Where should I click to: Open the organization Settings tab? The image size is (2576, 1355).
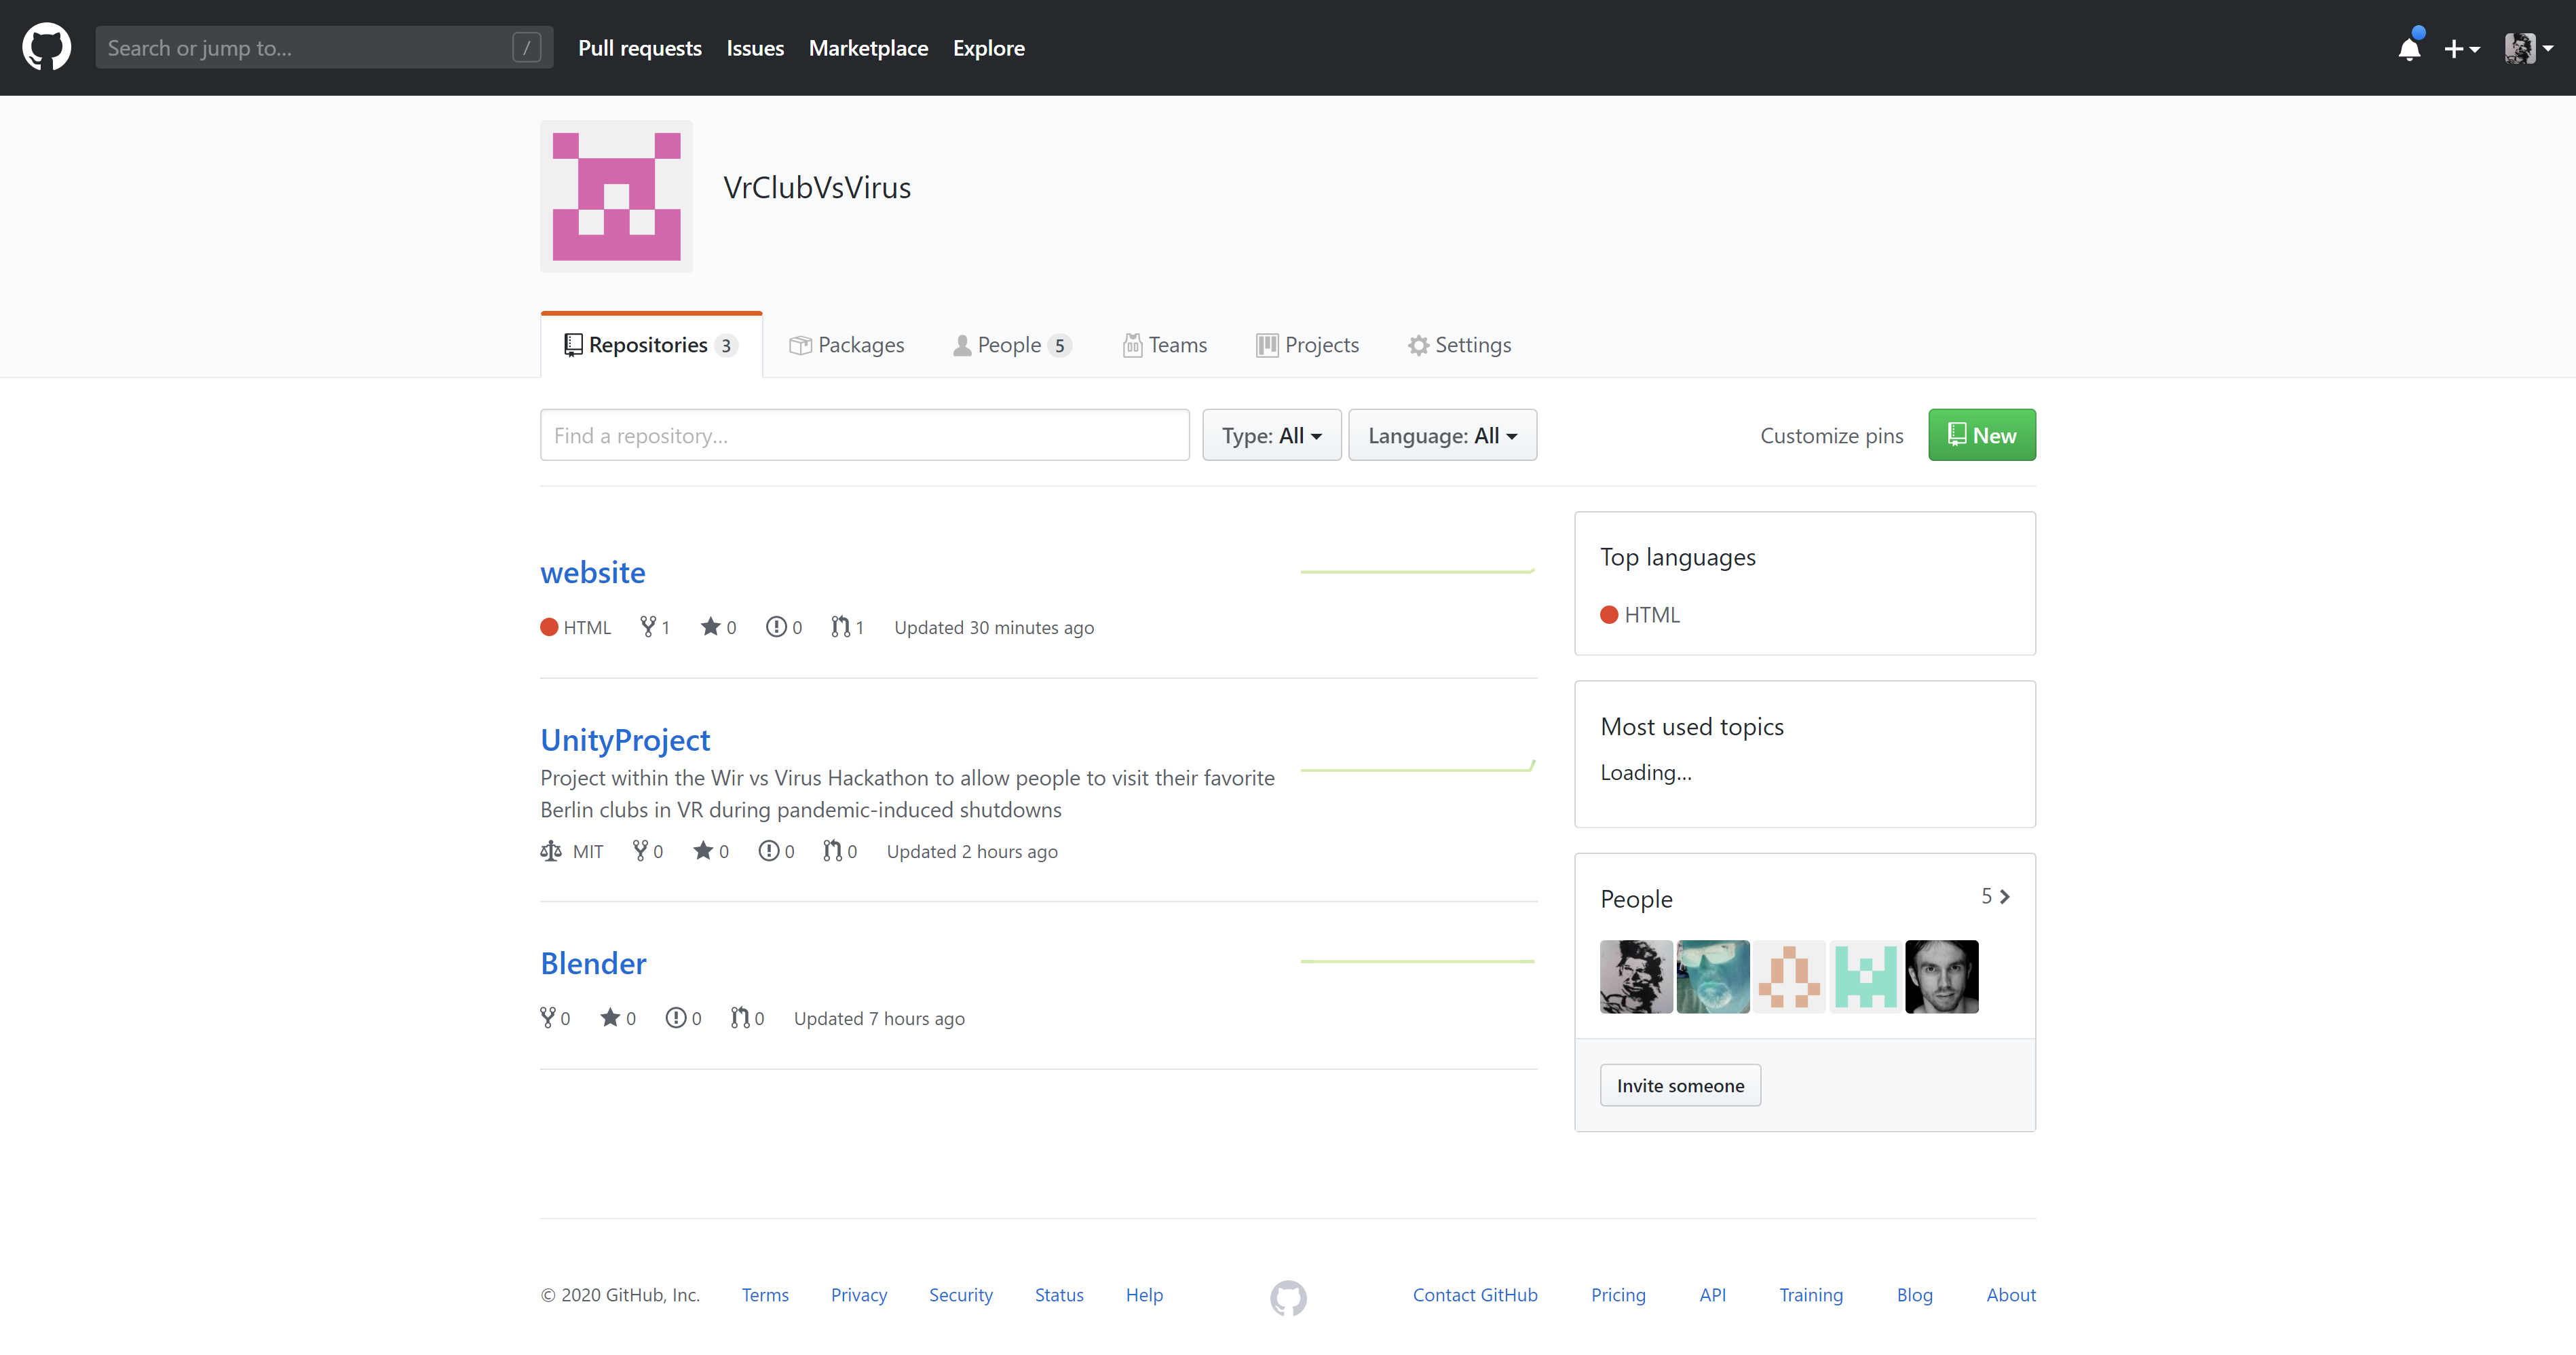click(x=1459, y=345)
